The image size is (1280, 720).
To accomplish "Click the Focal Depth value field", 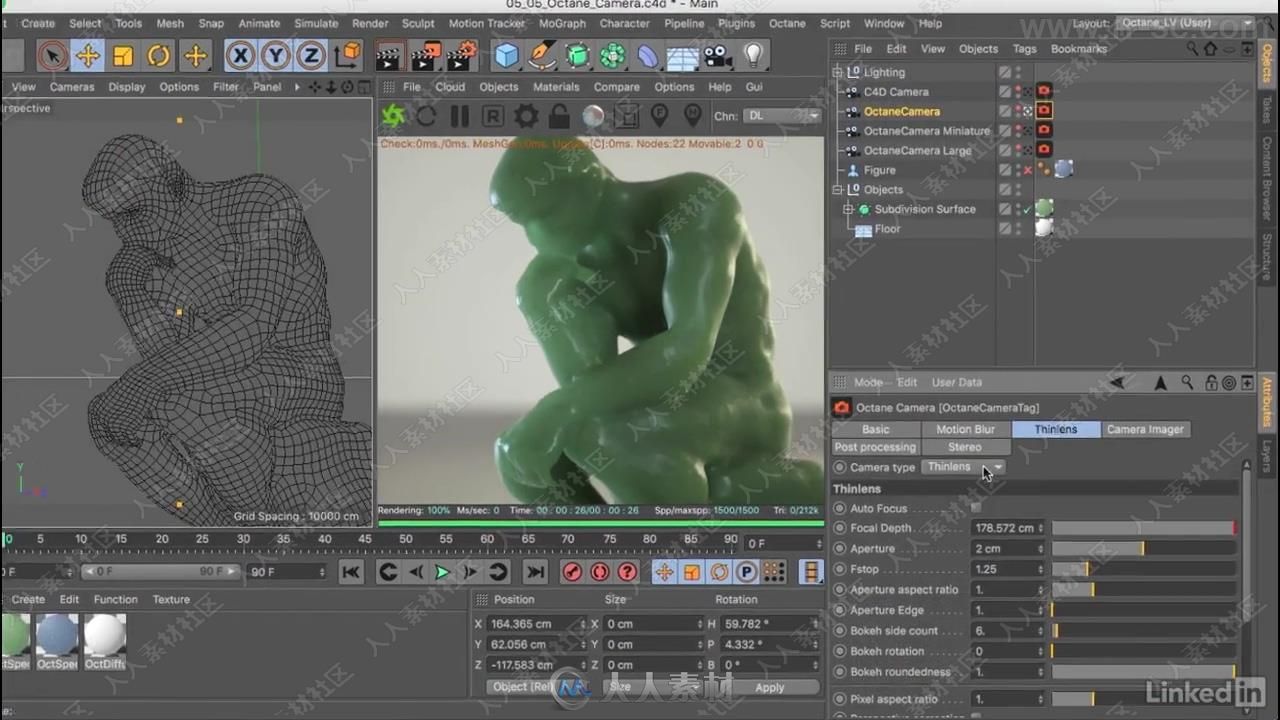I will [x=1005, y=528].
